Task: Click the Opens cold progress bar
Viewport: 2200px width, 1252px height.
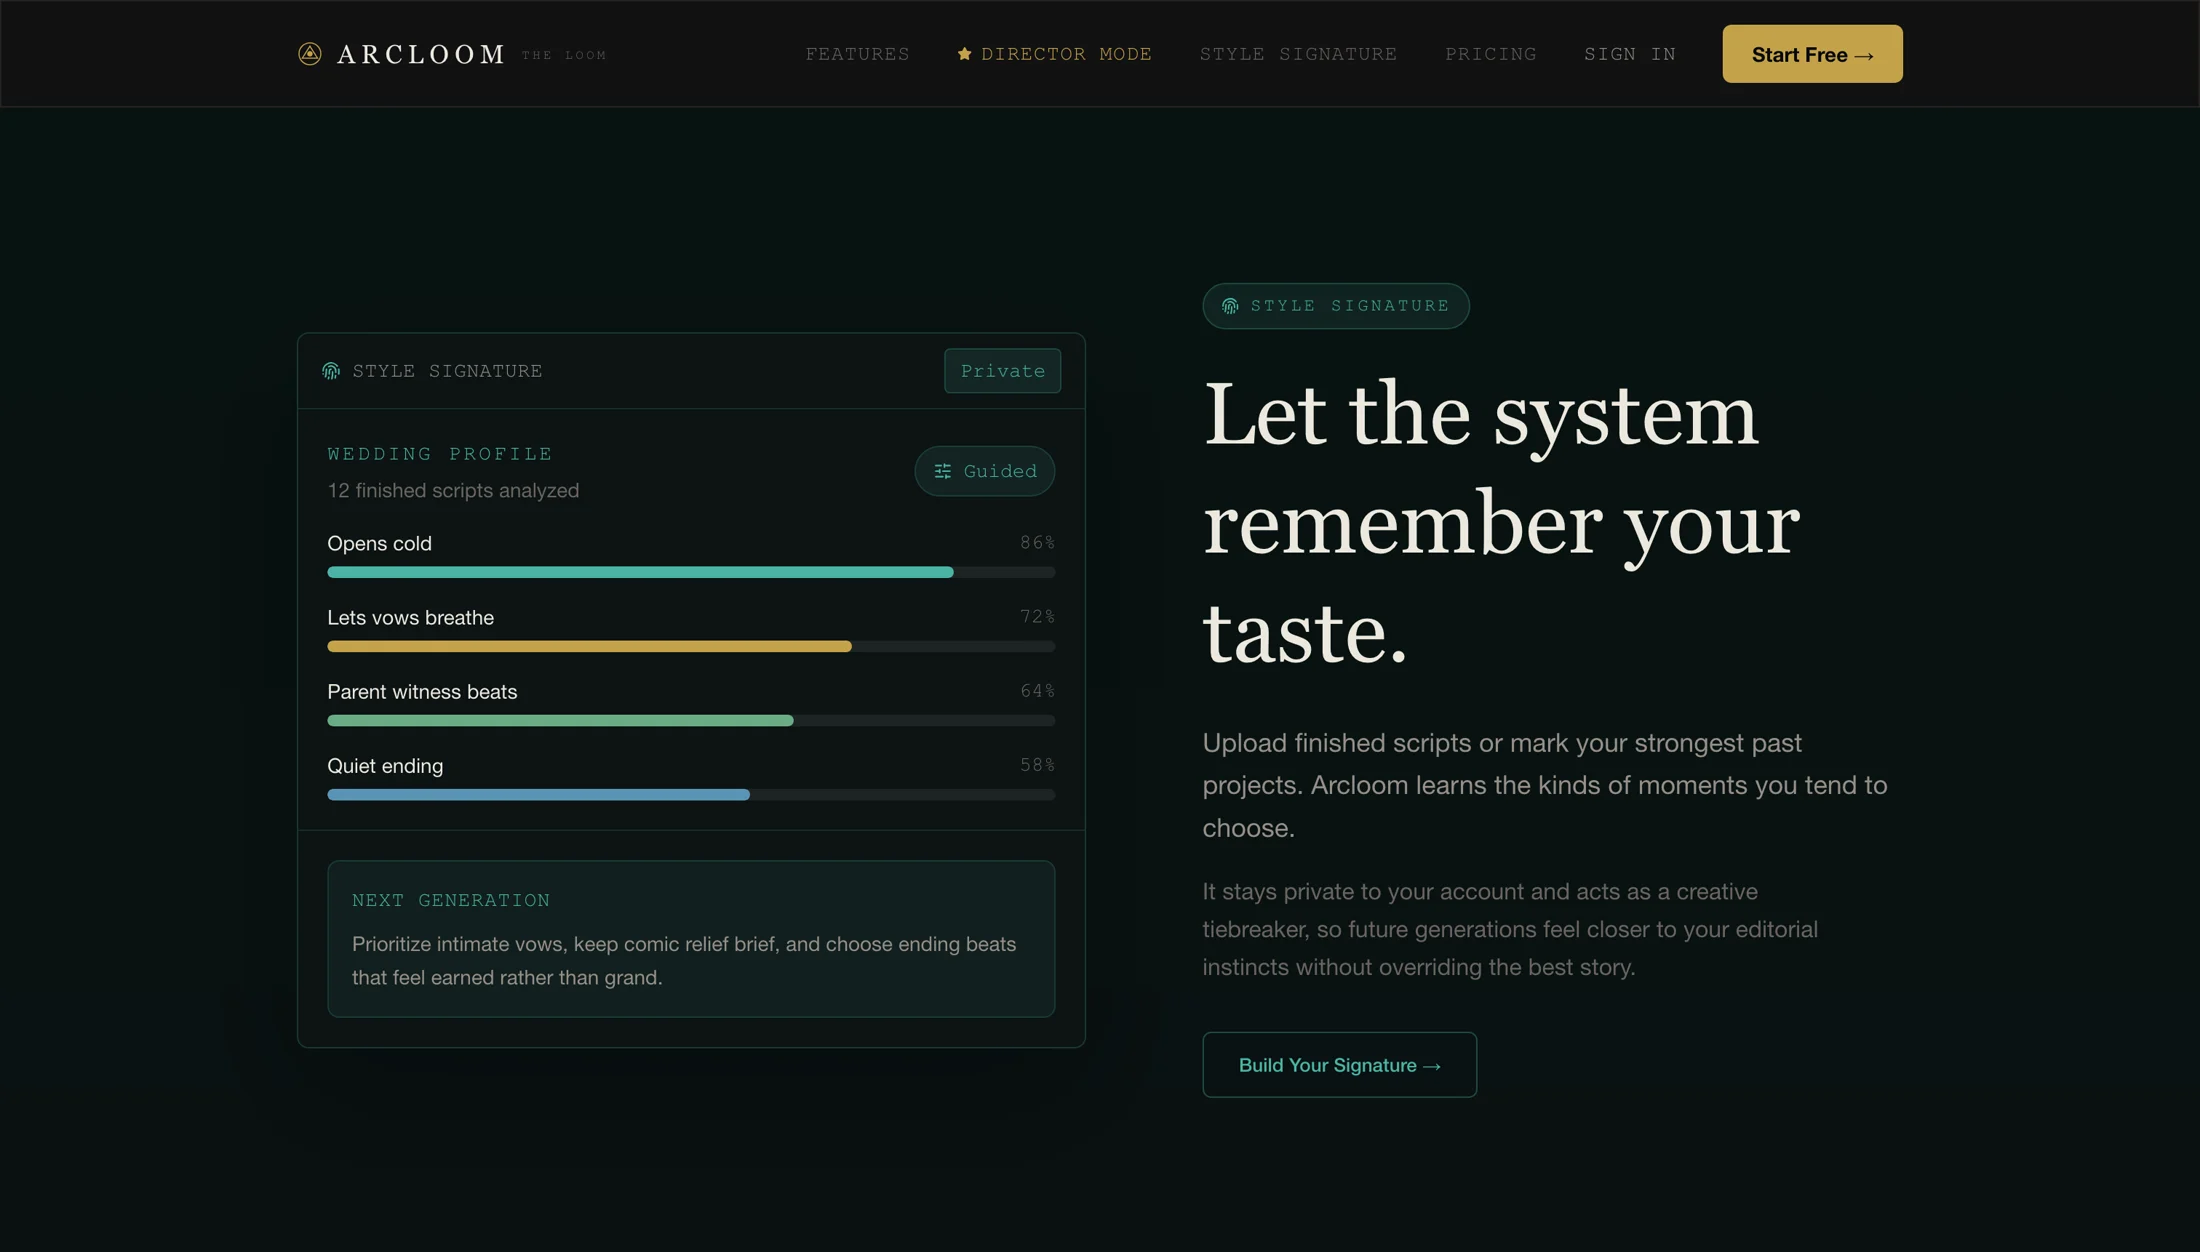Action: [x=691, y=572]
